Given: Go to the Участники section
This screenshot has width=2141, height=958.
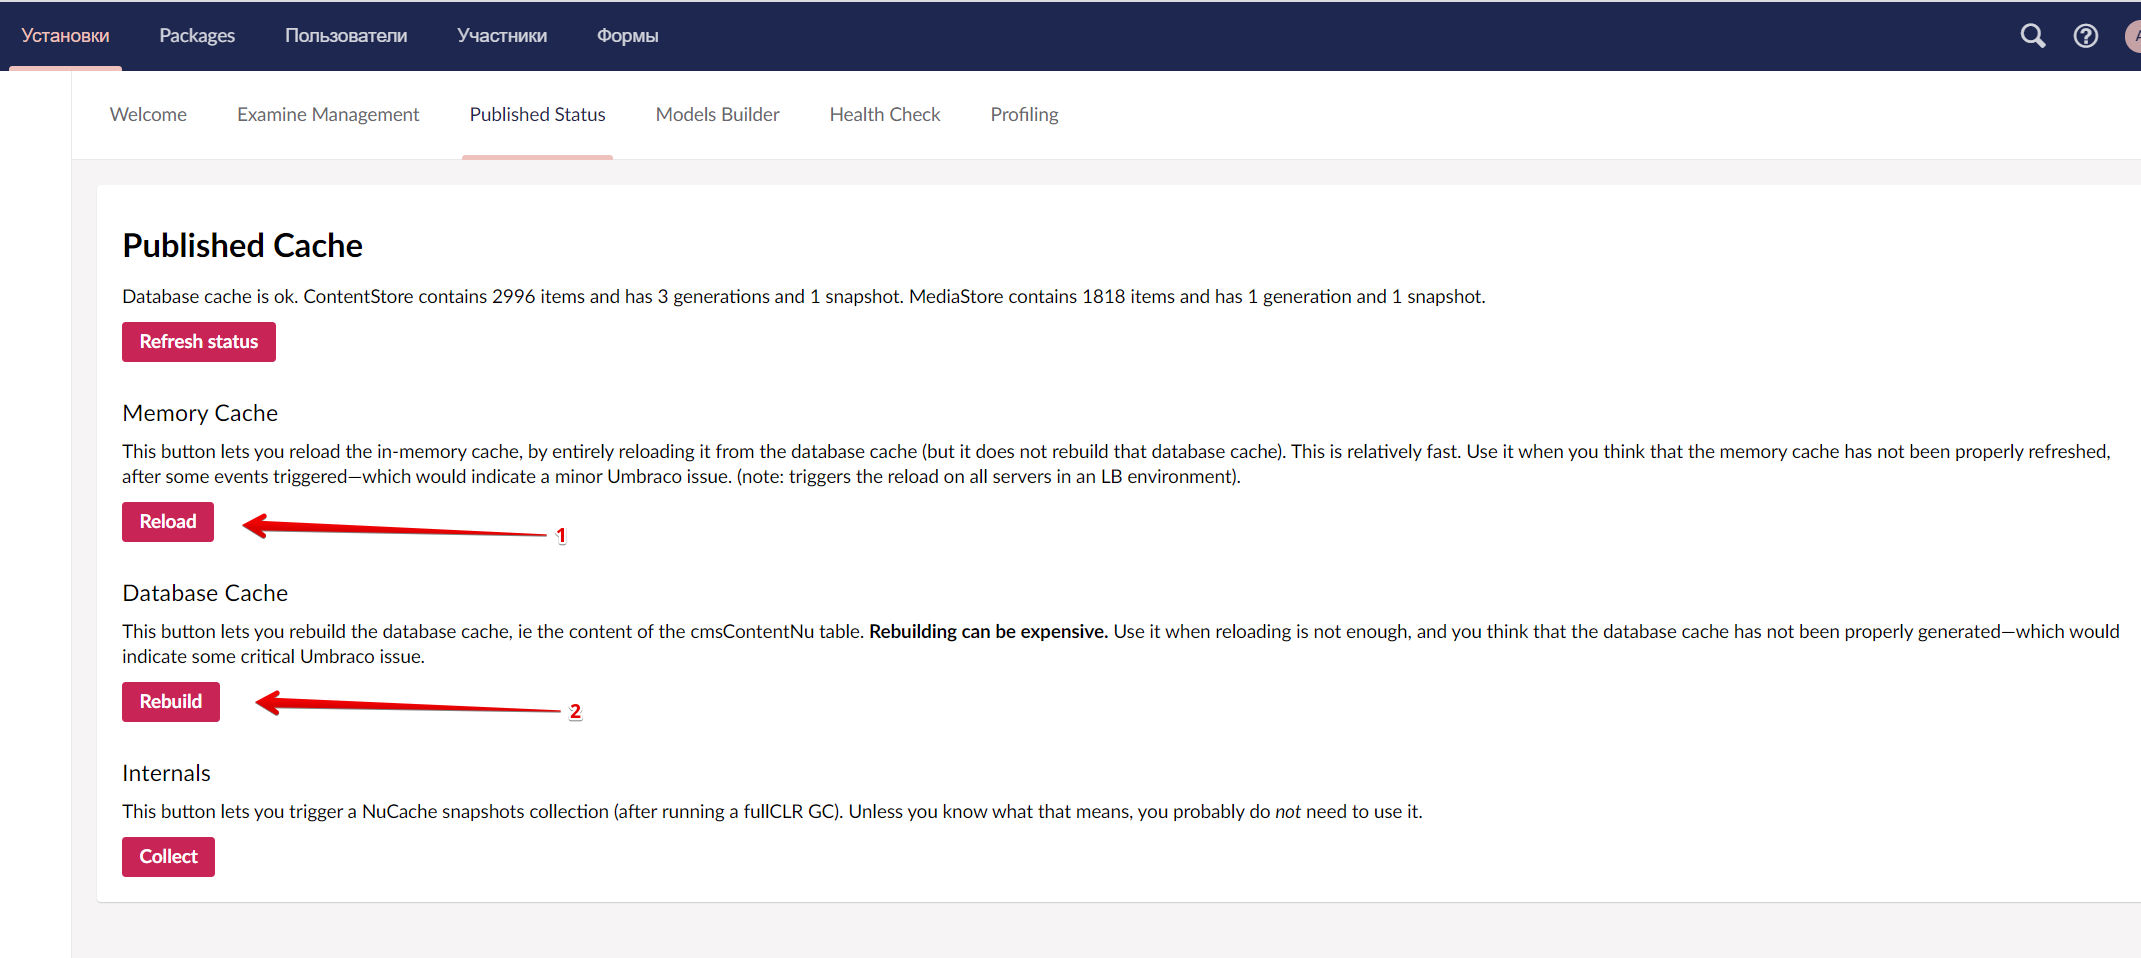Looking at the screenshot, I should (x=502, y=35).
